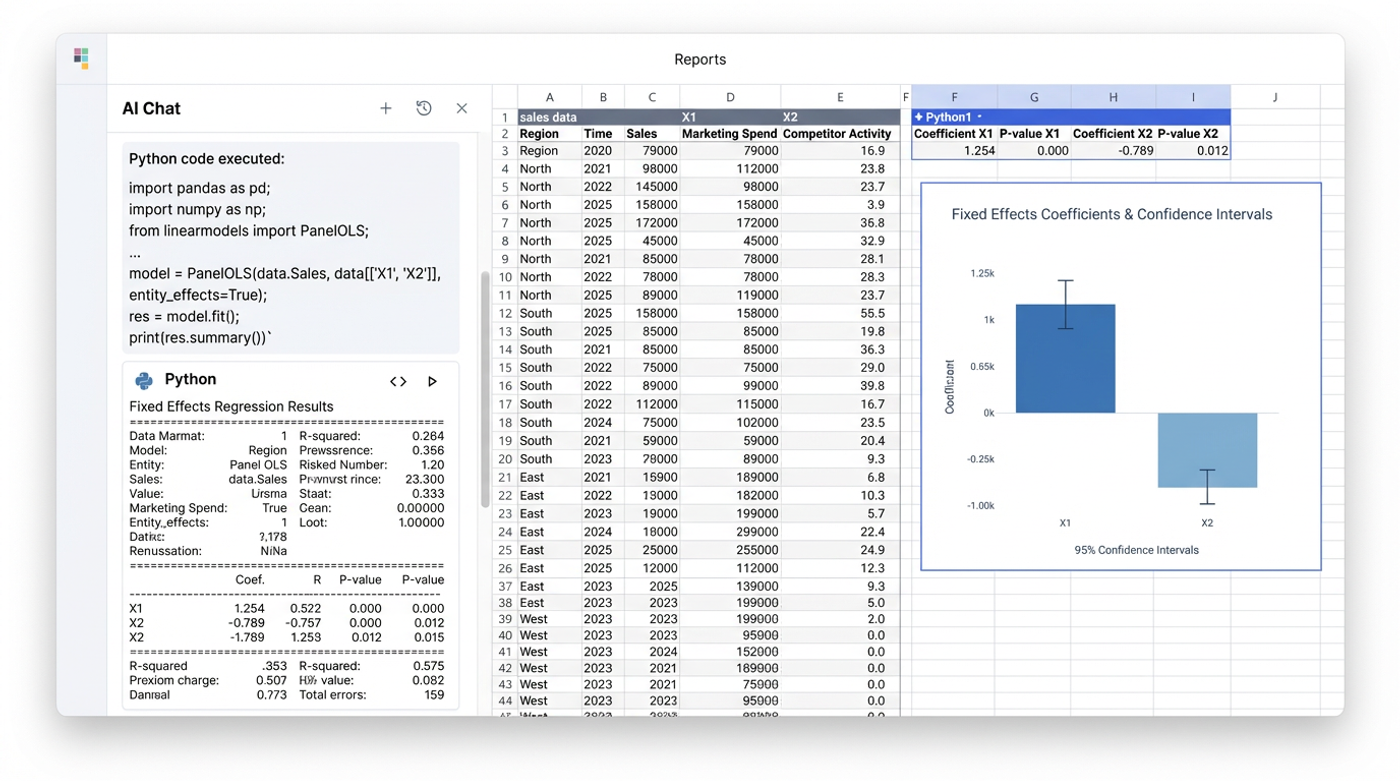Click the "Fixed Effects Regression Results" heading

click(x=231, y=407)
